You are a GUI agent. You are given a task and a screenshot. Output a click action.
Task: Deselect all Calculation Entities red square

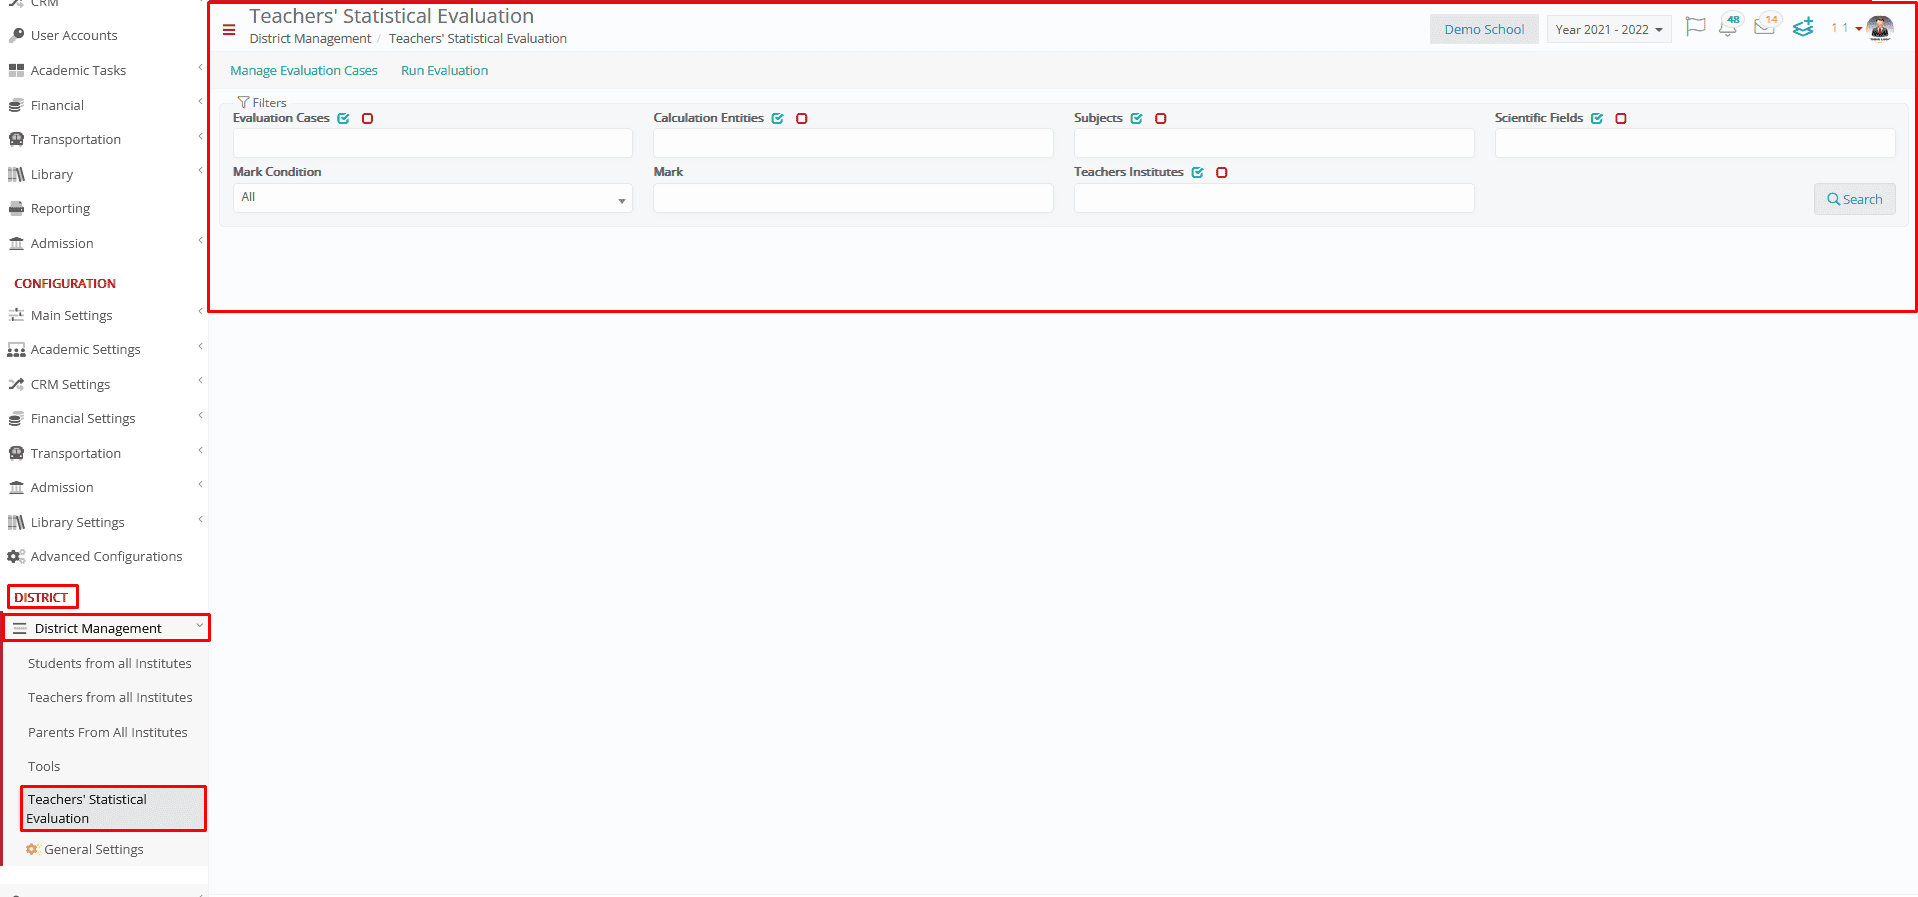(x=801, y=118)
